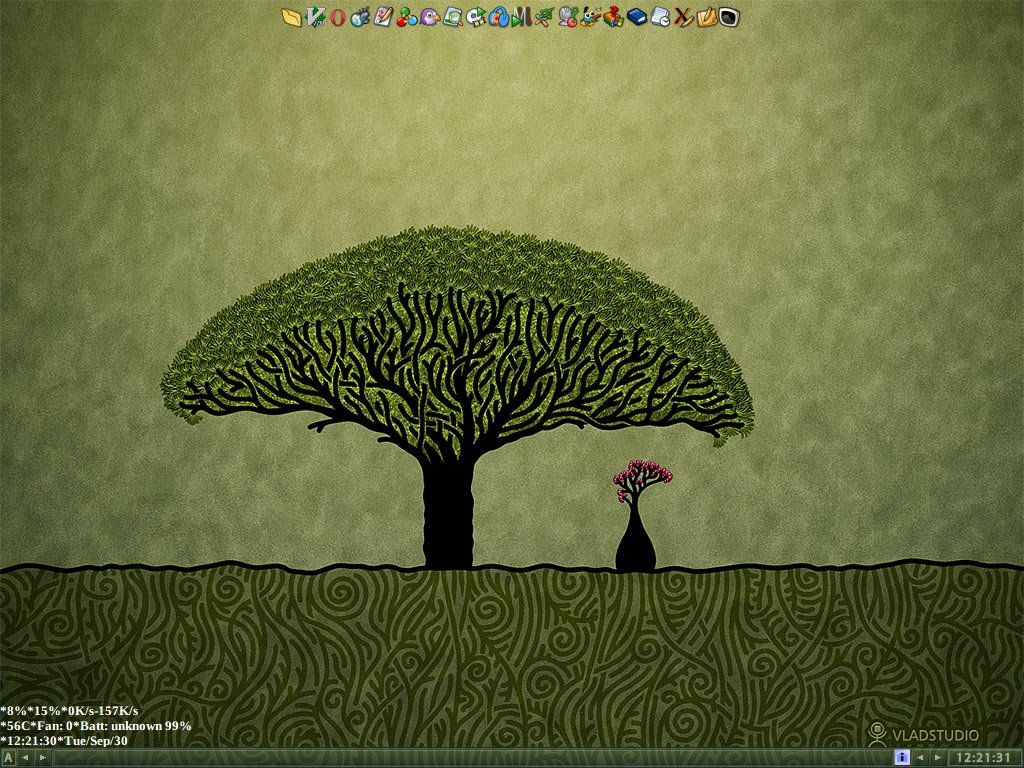Viewport: 1024px width, 768px height.
Task: Launch the MPlayer M icon with play arrow
Action: 521,17
